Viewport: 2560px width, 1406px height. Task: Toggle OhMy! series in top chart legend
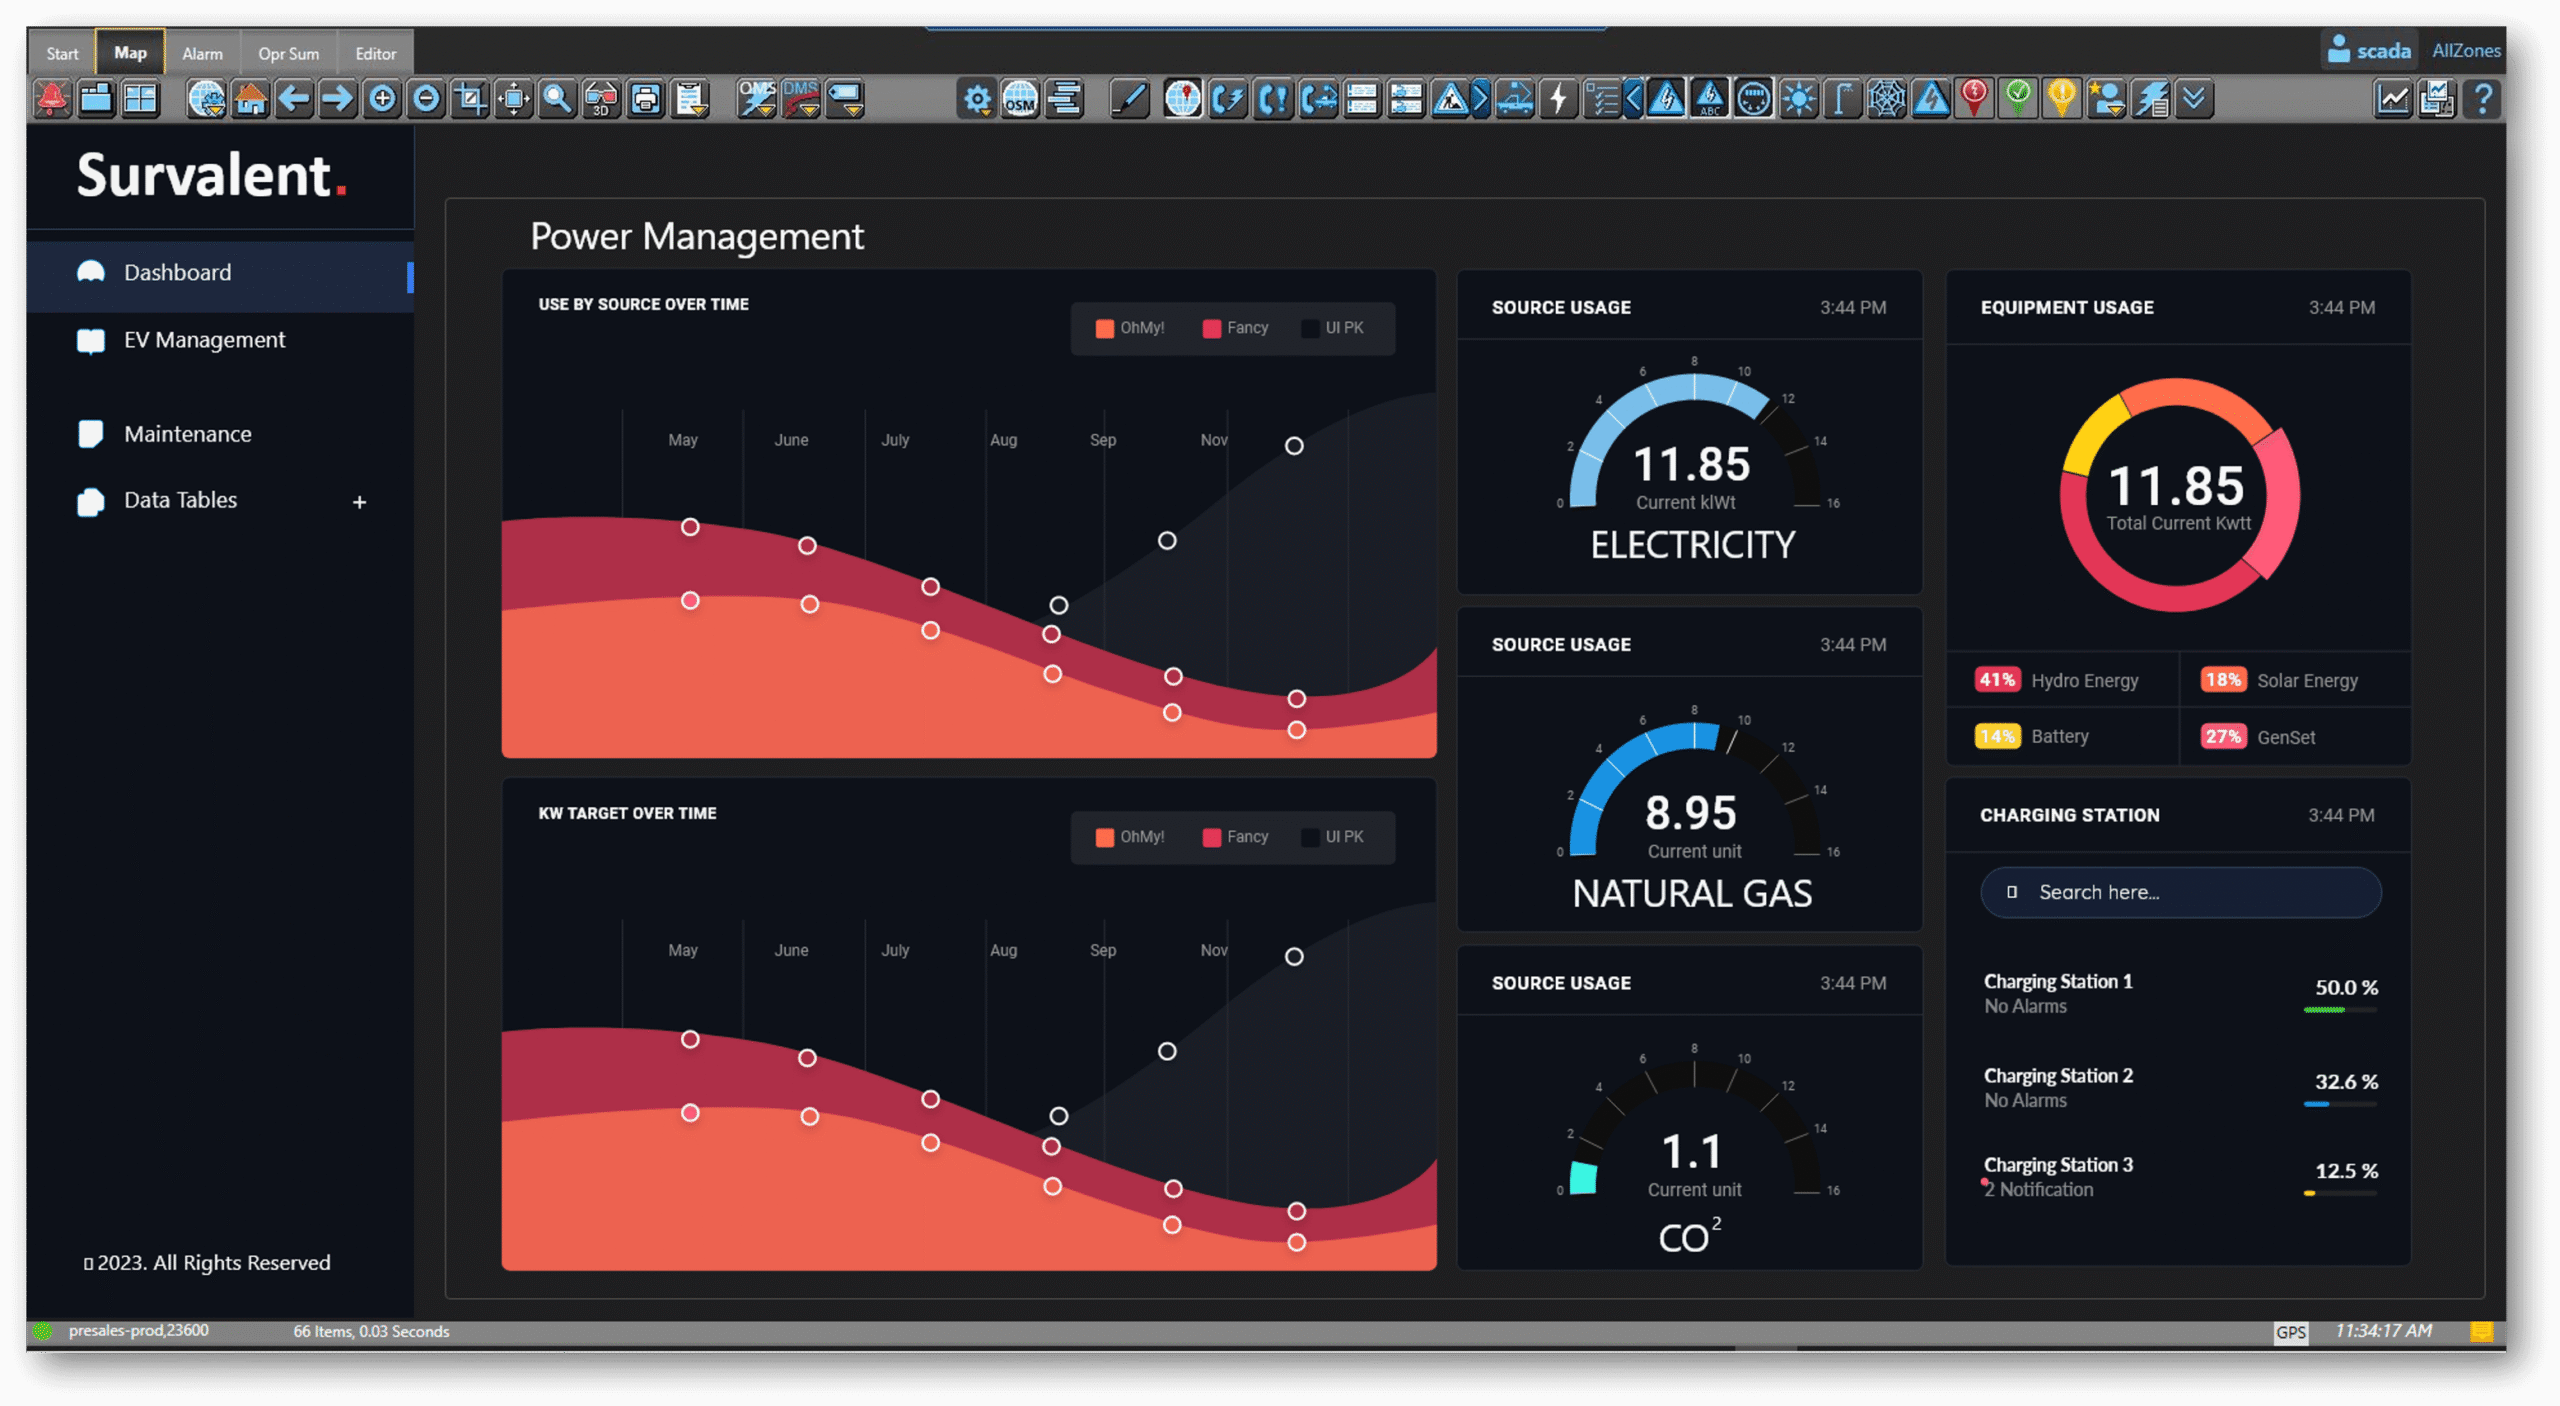(x=1130, y=328)
